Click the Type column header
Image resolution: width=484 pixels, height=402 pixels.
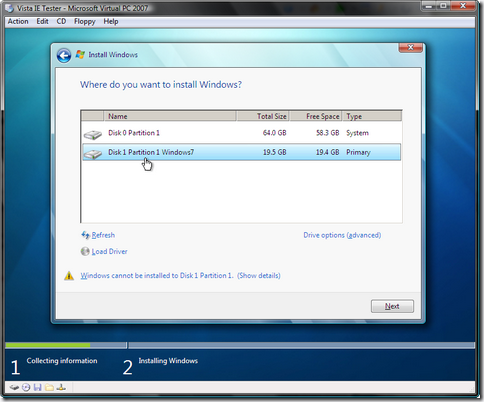pos(372,116)
